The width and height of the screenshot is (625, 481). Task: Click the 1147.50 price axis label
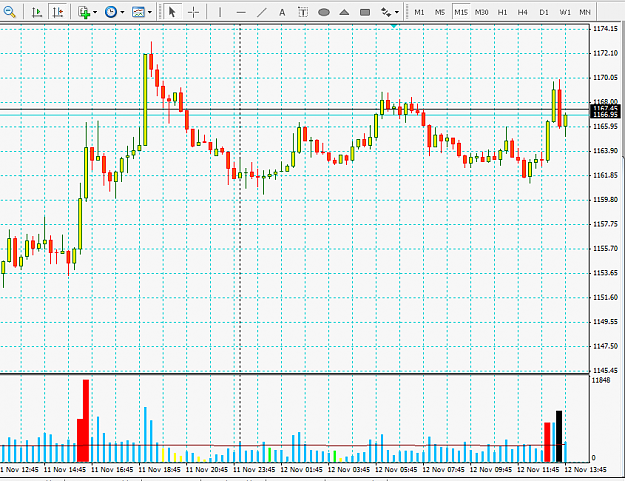(x=605, y=346)
